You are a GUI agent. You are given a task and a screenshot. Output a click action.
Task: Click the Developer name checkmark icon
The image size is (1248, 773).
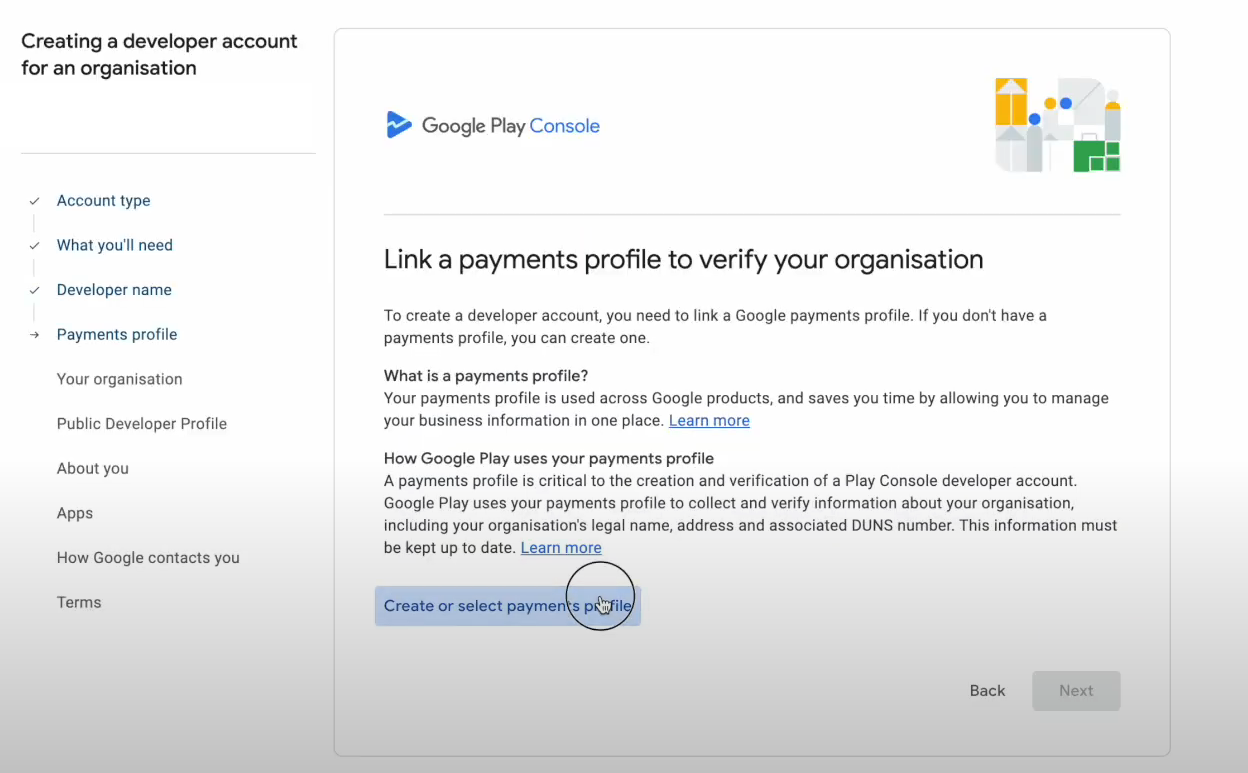35,290
